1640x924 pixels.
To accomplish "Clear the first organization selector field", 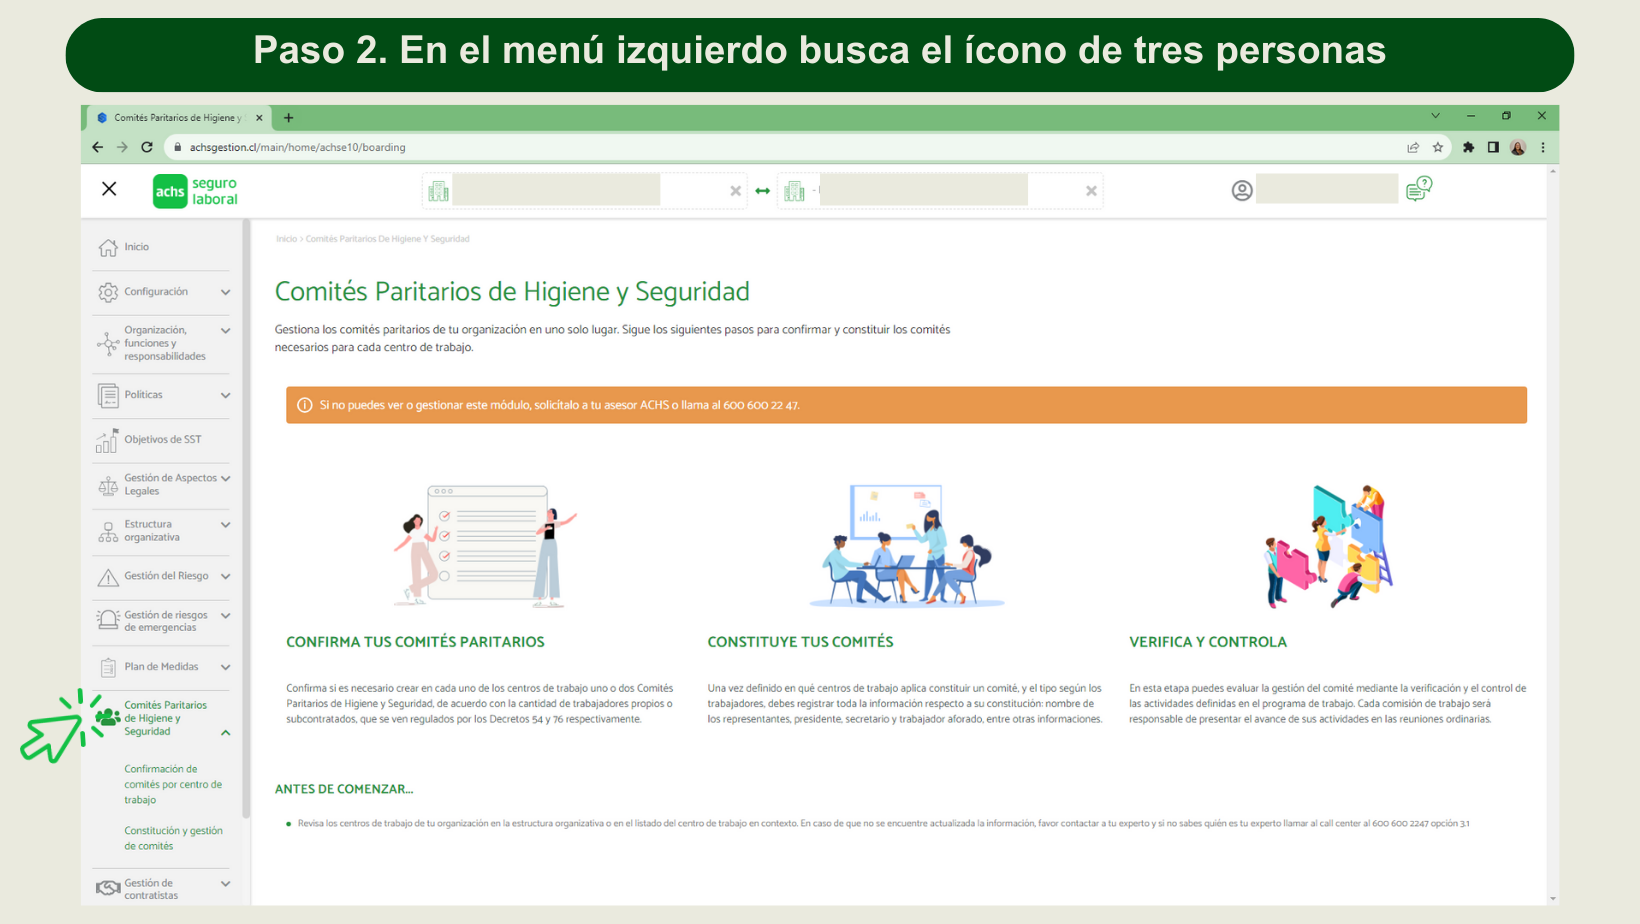I will [x=736, y=191].
